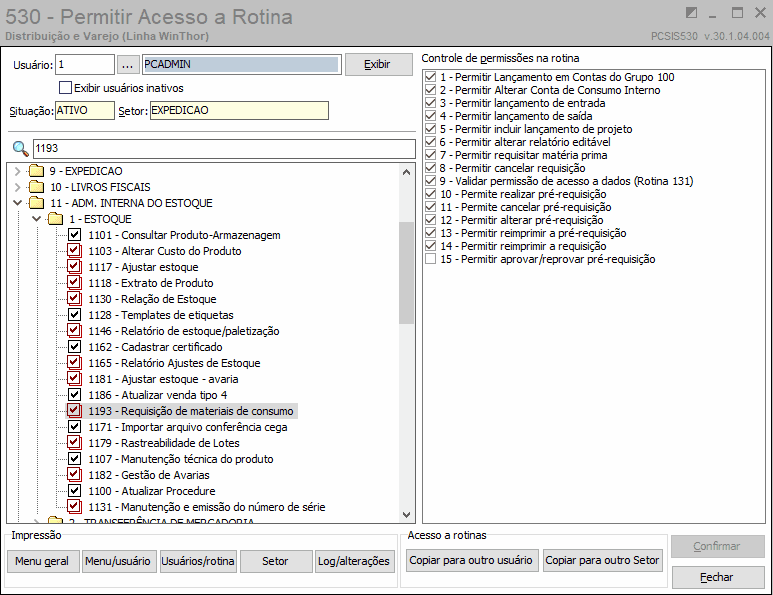Select permission text 5 - Permitir incluir lançamento de projeto
The width and height of the screenshot is (773, 595).
[x=536, y=129]
